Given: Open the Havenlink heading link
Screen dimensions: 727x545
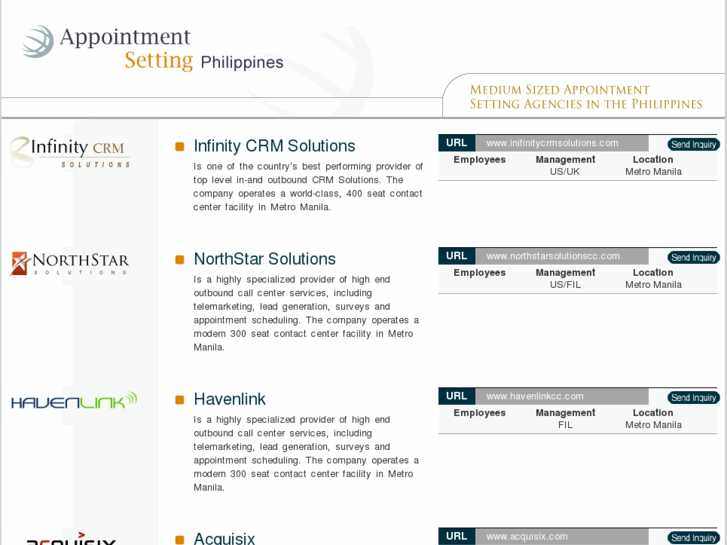Looking at the screenshot, I should [x=230, y=399].
